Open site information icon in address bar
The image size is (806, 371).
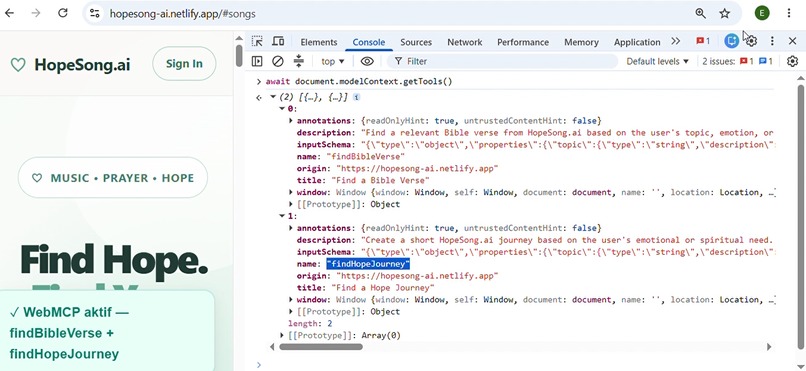point(95,13)
